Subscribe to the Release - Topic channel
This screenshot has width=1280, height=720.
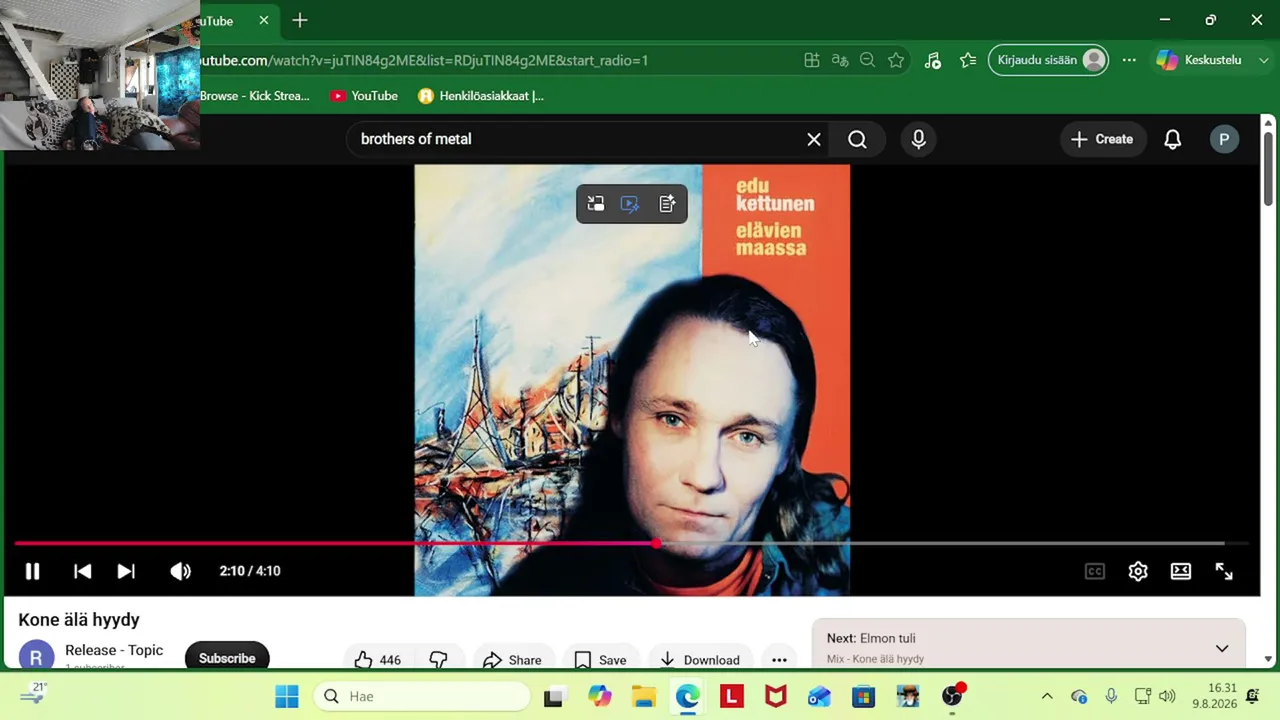pos(227,657)
